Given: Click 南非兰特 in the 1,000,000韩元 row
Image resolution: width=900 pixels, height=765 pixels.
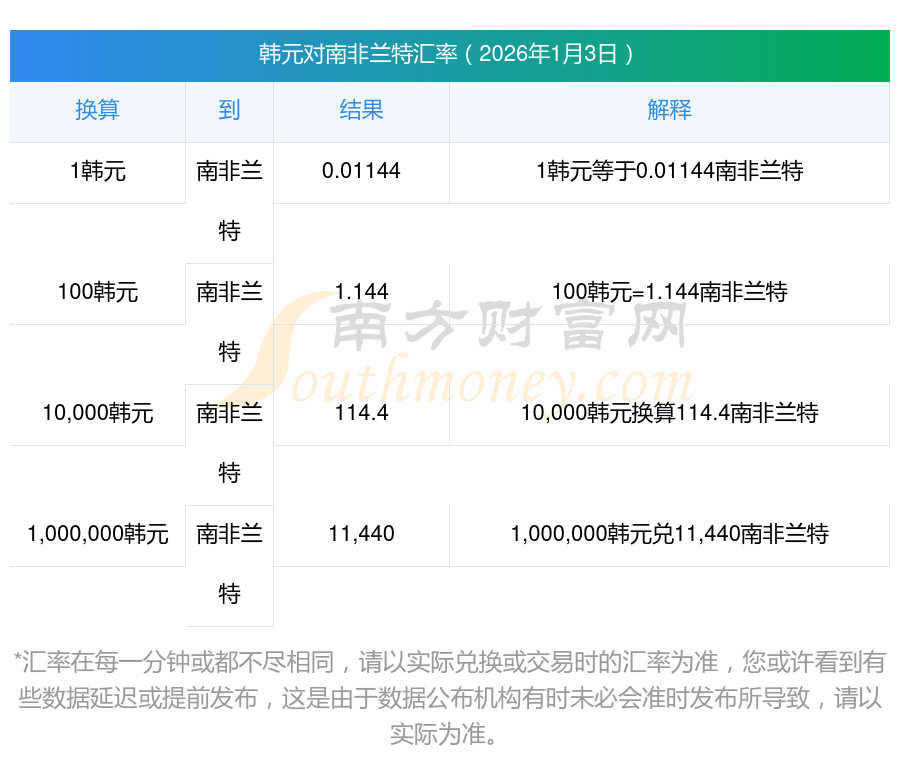Looking at the screenshot, I should [229, 563].
